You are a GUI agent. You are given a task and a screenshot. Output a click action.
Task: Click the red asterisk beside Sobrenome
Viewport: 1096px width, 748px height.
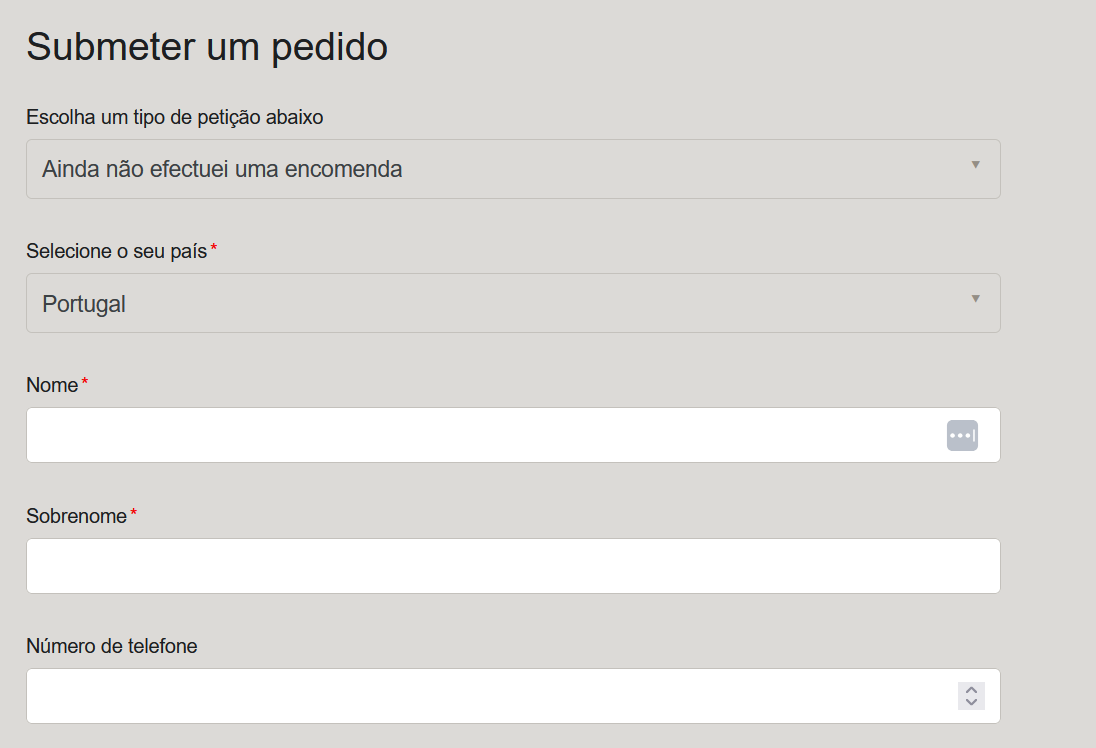pos(134,513)
